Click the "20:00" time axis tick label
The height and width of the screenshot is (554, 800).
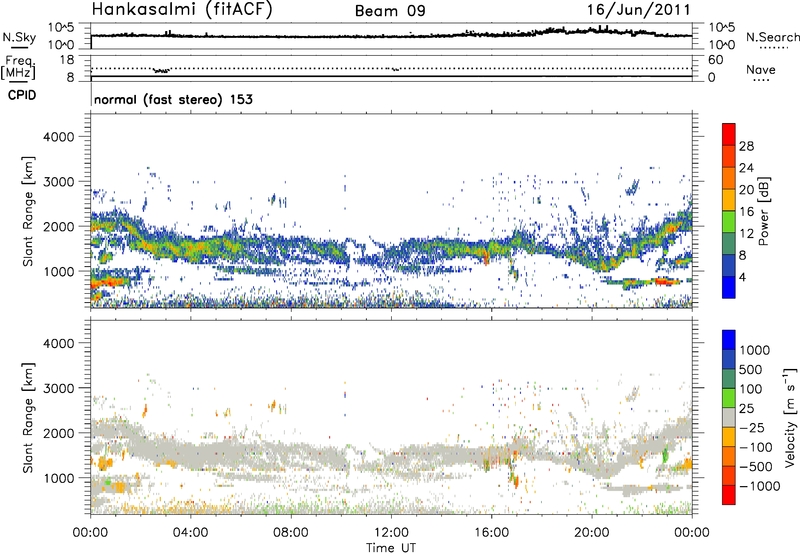pos(591,533)
